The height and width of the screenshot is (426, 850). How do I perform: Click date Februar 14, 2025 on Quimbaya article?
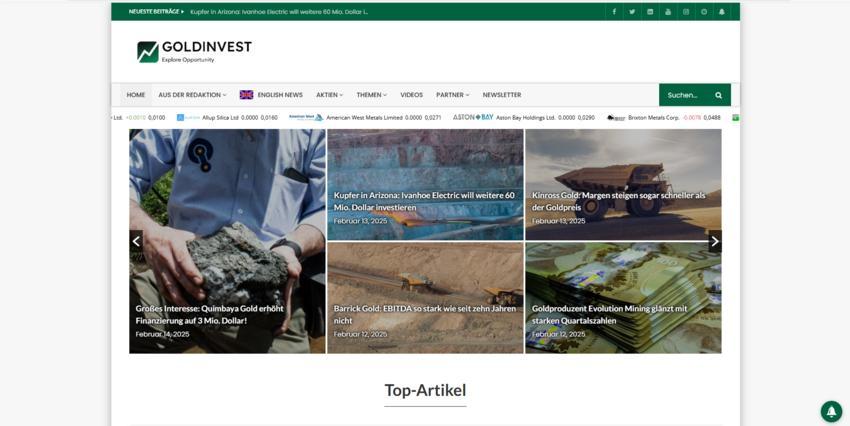(x=162, y=334)
